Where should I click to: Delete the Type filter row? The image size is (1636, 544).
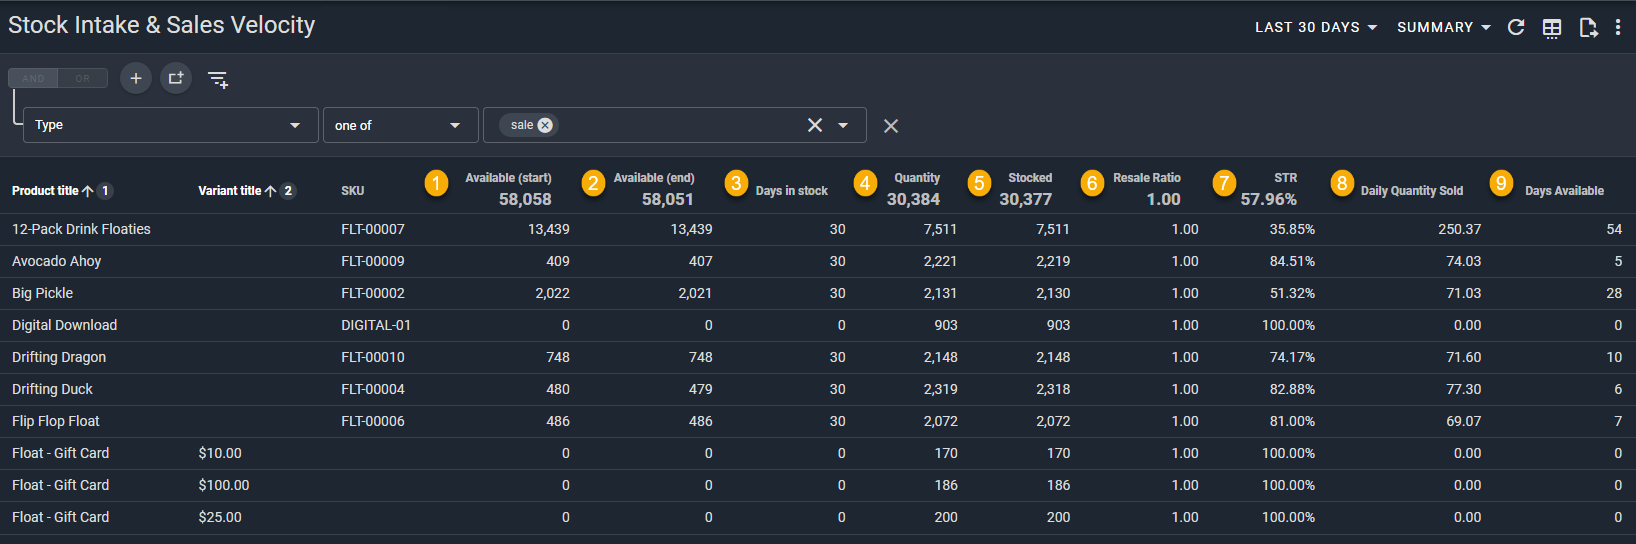(x=891, y=126)
